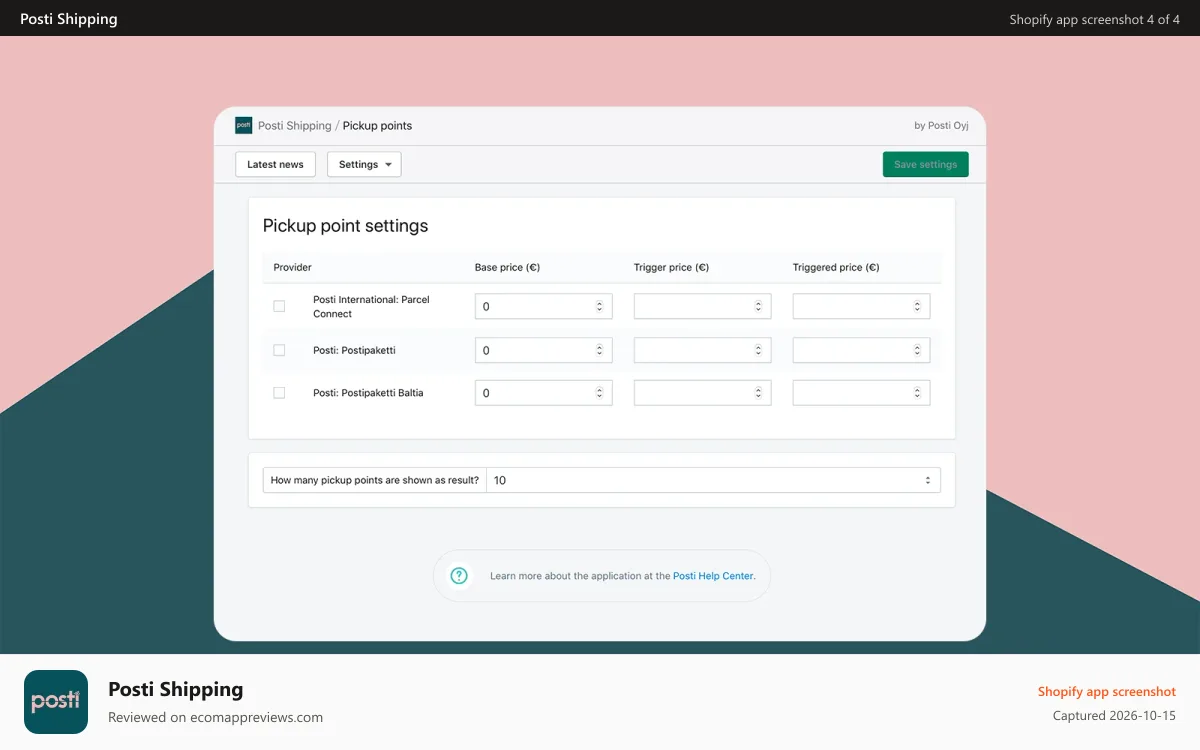Go to Posti Shipping breadcrumb
Screen dimensions: 1200x750
pyautogui.click(x=294, y=125)
